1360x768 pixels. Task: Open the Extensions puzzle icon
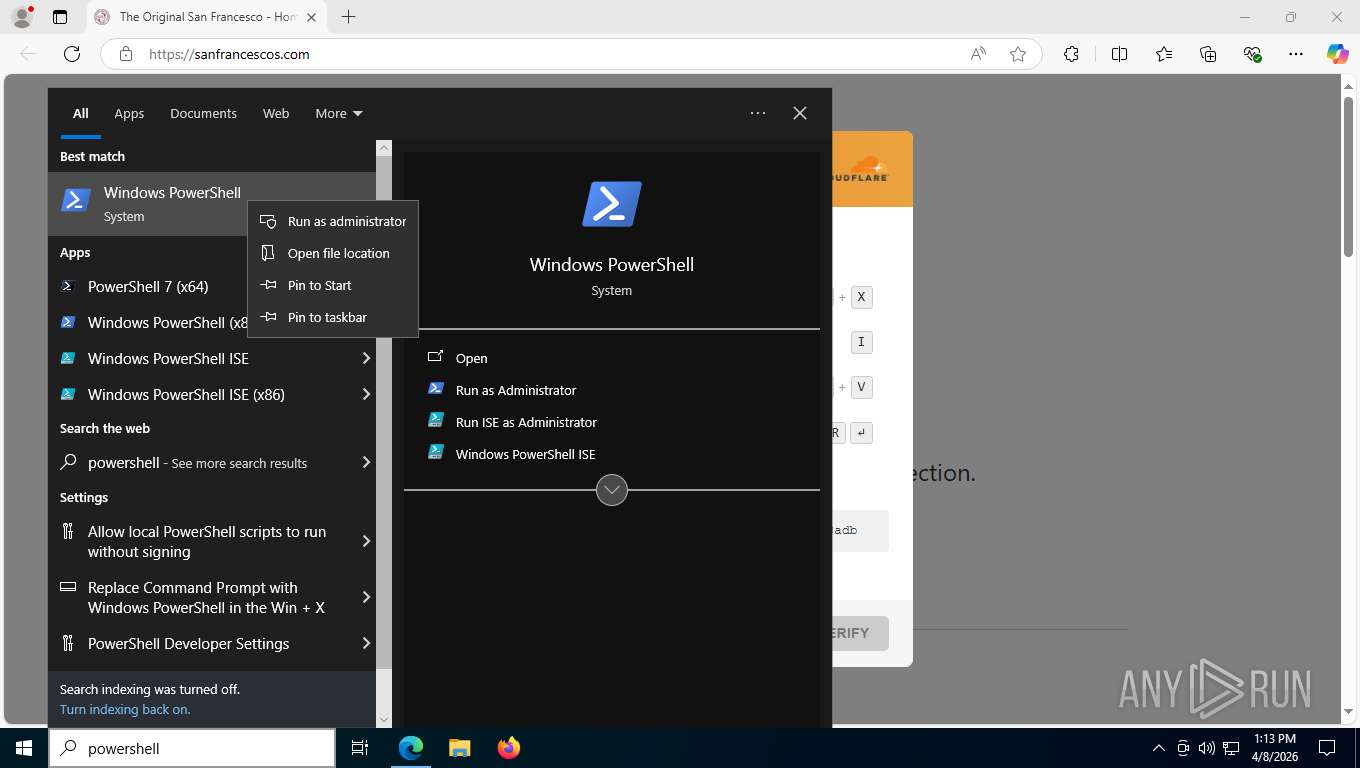pyautogui.click(x=1071, y=54)
